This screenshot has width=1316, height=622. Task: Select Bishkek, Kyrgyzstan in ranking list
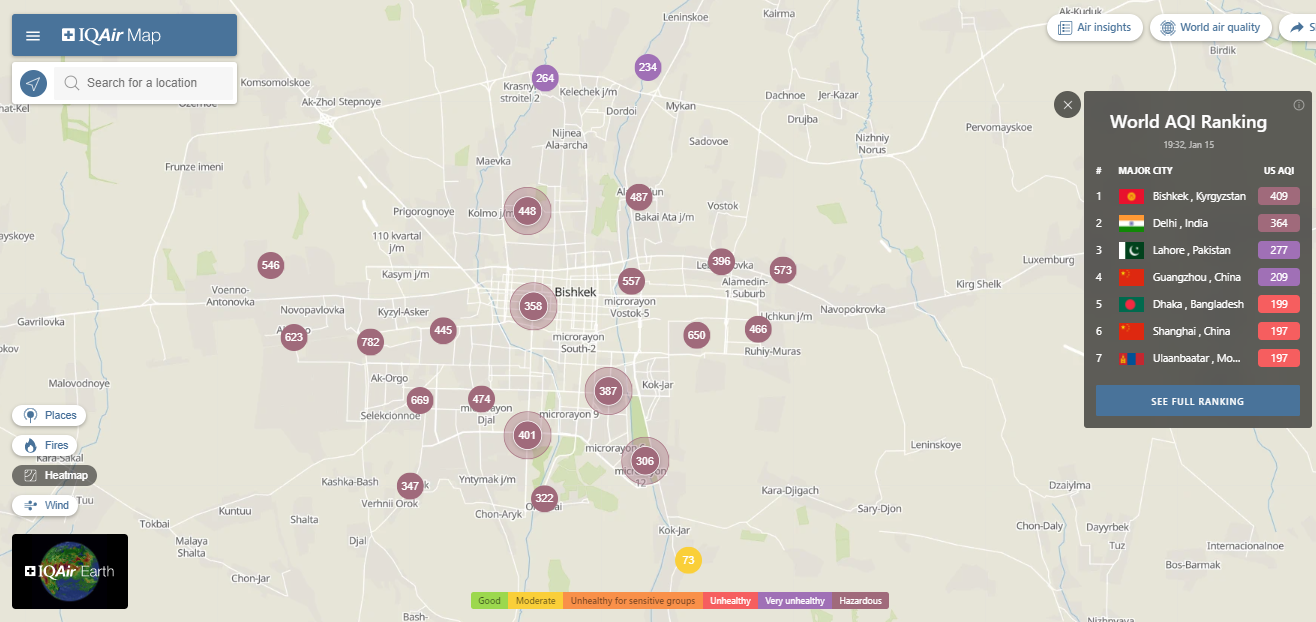pyautogui.click(x=1197, y=196)
